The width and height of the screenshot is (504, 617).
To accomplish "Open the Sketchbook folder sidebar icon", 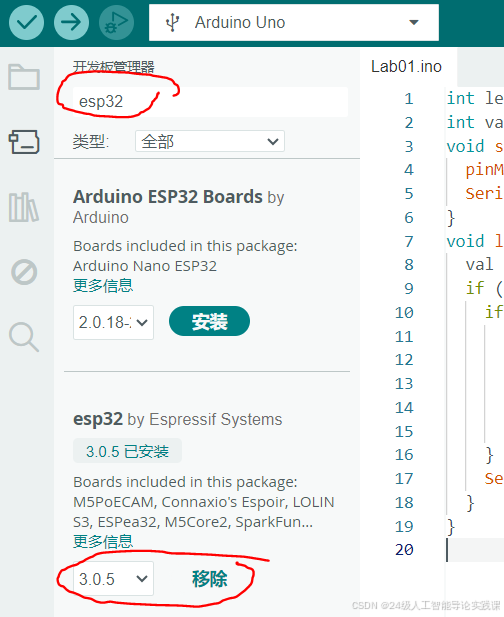I will coord(24,77).
